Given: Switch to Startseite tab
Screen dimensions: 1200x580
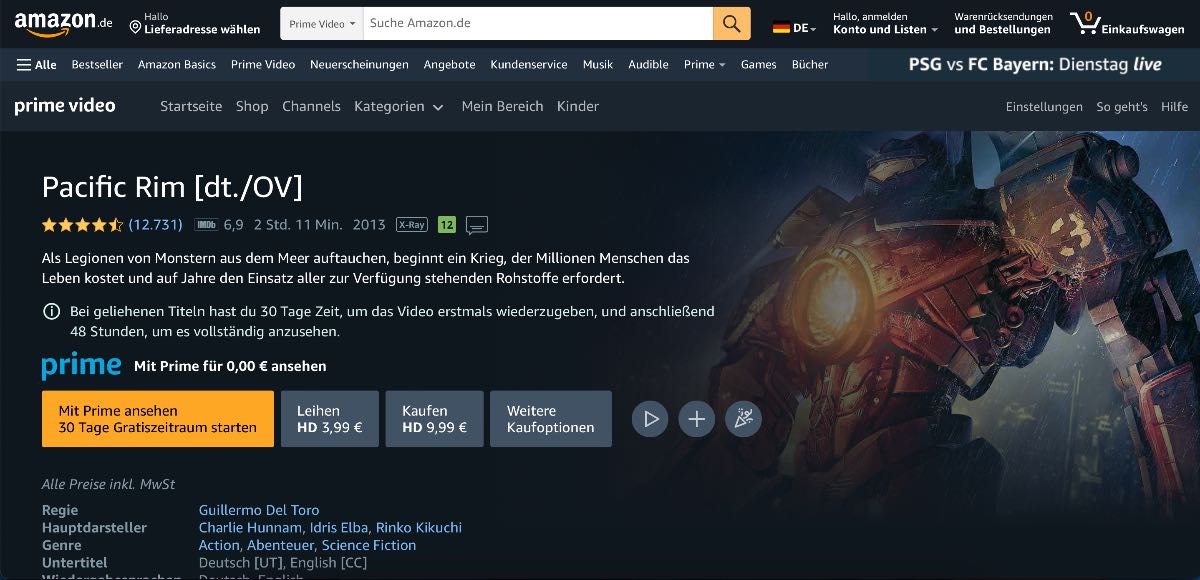Looking at the screenshot, I should pyautogui.click(x=191, y=106).
